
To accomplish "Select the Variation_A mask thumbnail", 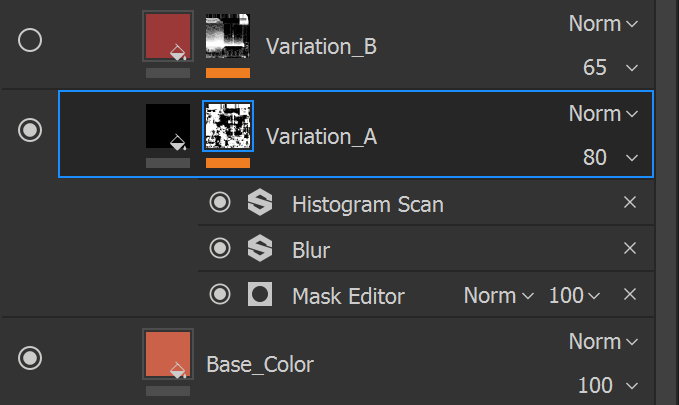I will coord(228,126).
